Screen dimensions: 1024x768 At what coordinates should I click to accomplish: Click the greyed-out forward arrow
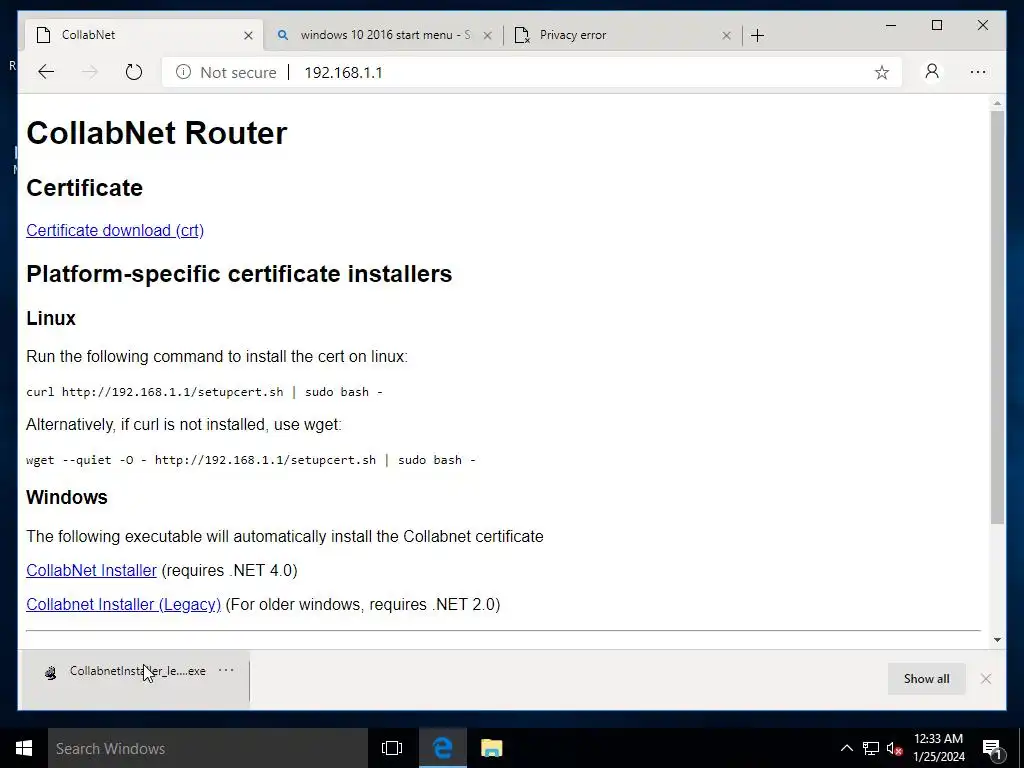[x=90, y=72]
